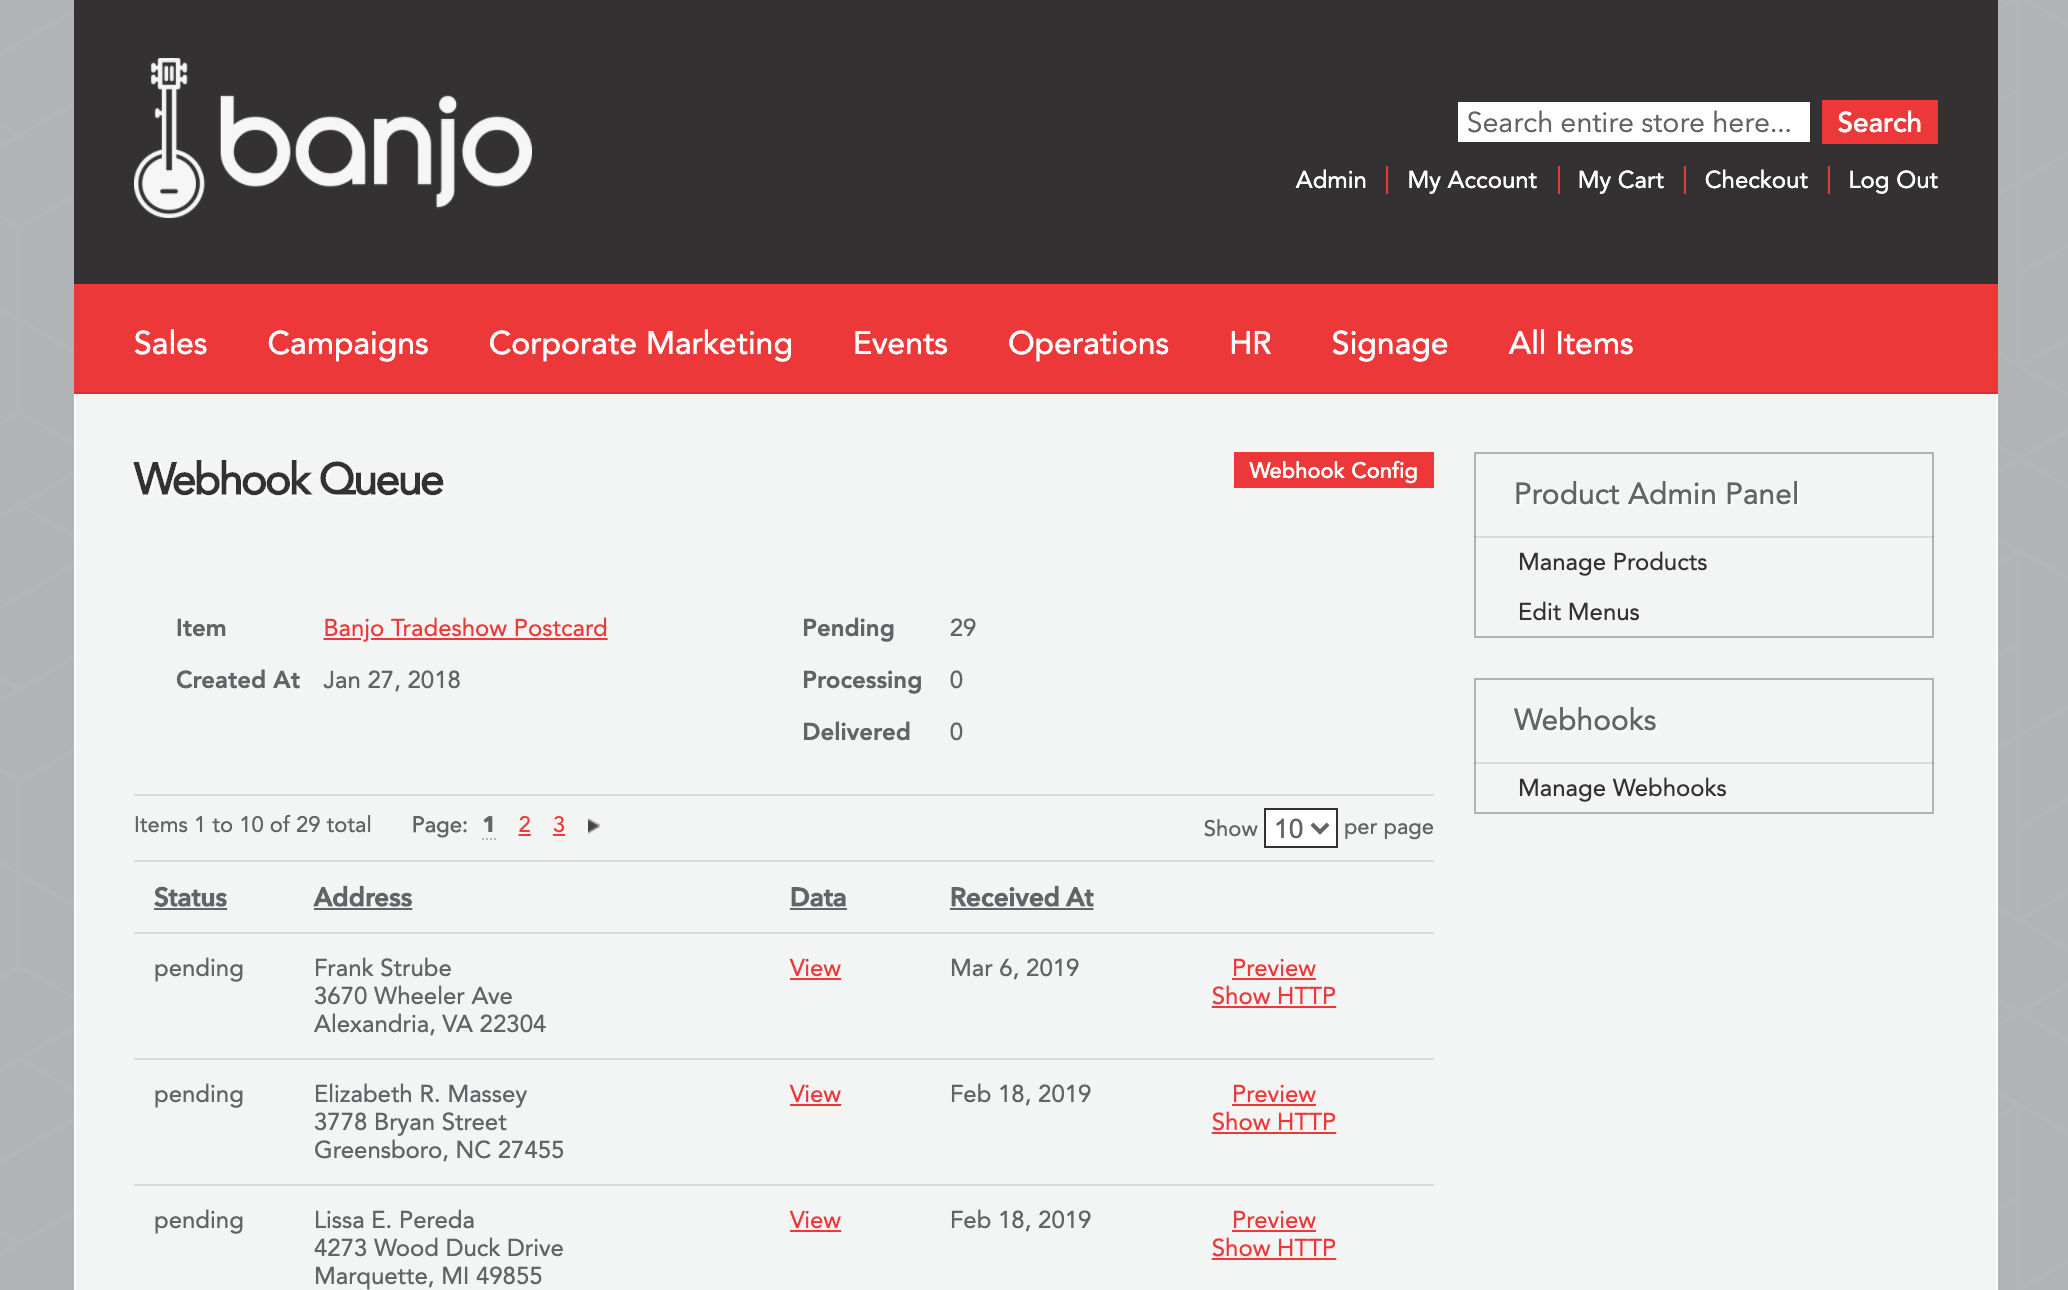
Task: Go to page 2 of queue
Action: 524,825
